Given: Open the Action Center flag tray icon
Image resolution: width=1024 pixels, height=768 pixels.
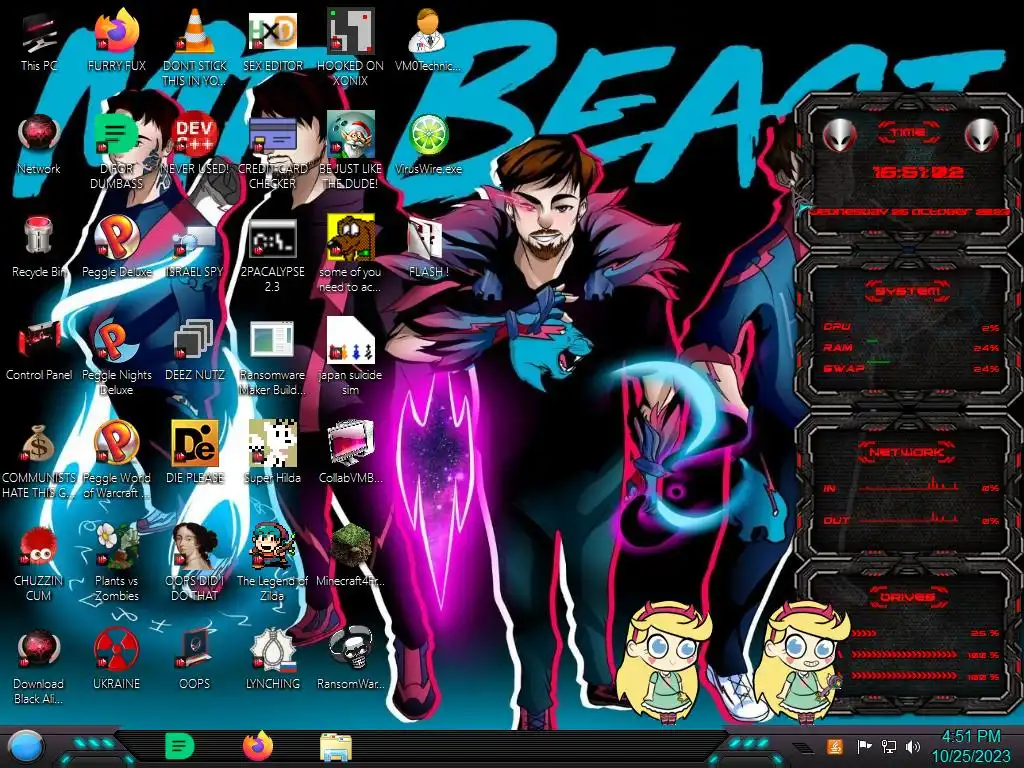Looking at the screenshot, I should pyautogui.click(x=865, y=746).
